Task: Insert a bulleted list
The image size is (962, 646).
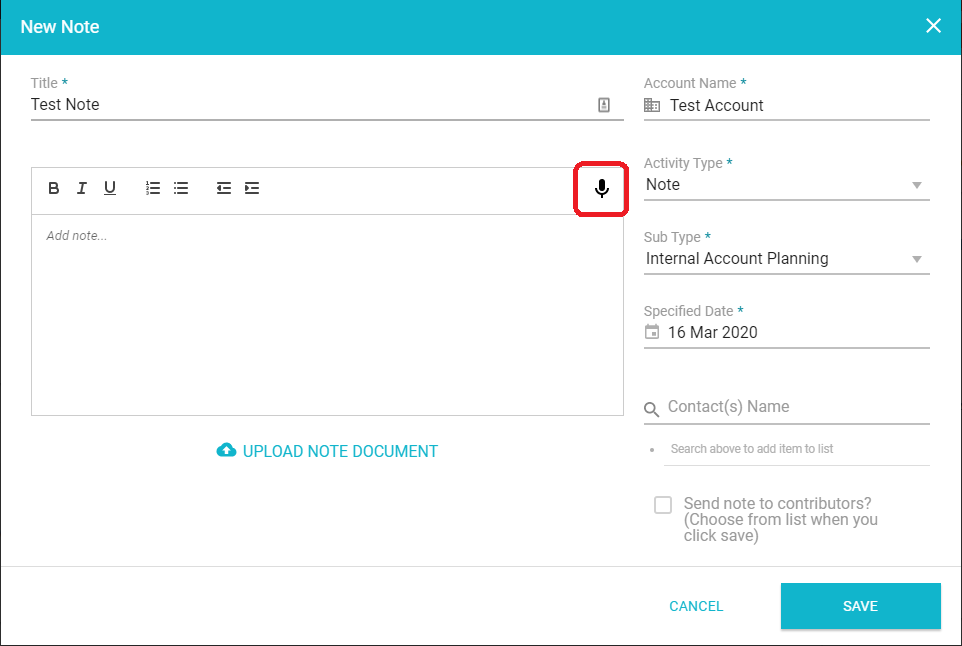Action: [x=181, y=188]
